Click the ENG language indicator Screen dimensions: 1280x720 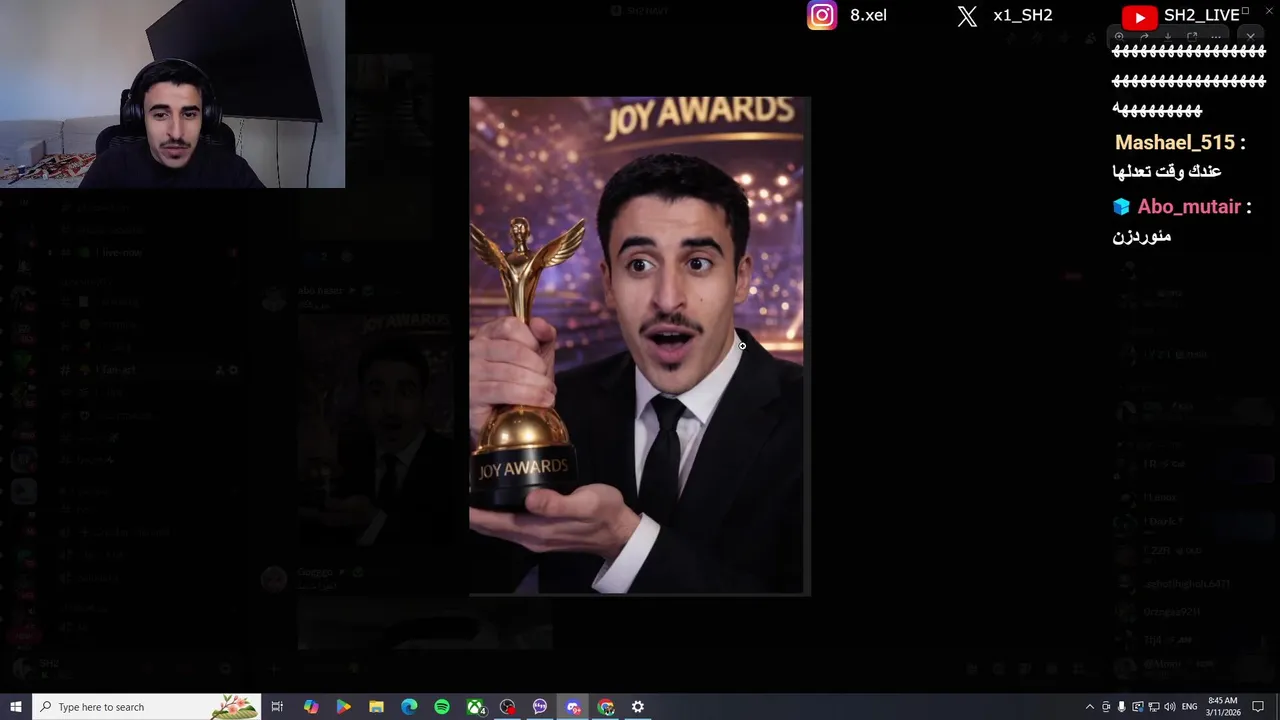pyautogui.click(x=1189, y=707)
